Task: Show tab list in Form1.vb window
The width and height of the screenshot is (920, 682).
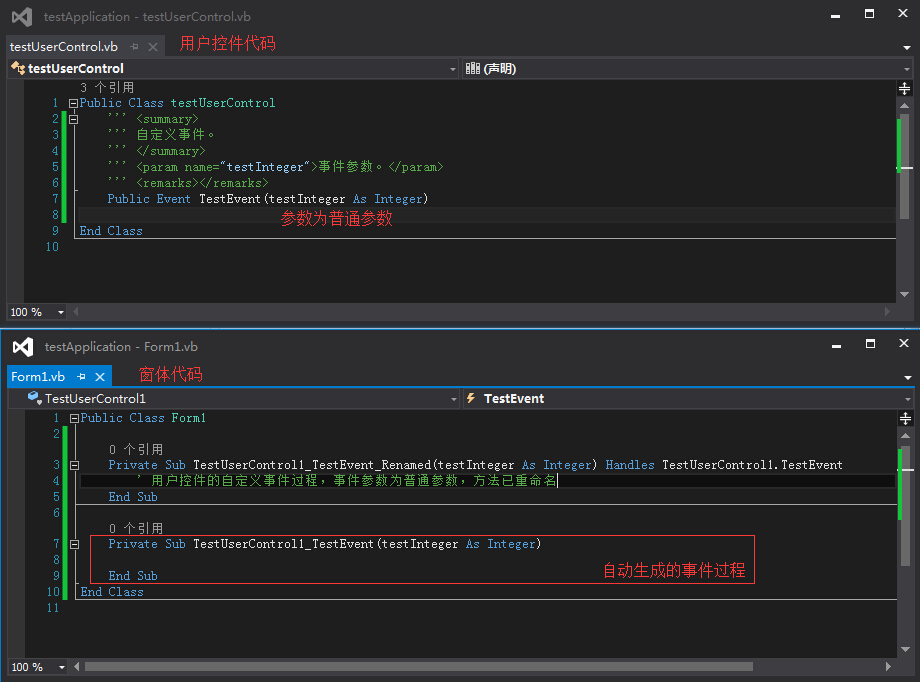Action: (x=908, y=378)
